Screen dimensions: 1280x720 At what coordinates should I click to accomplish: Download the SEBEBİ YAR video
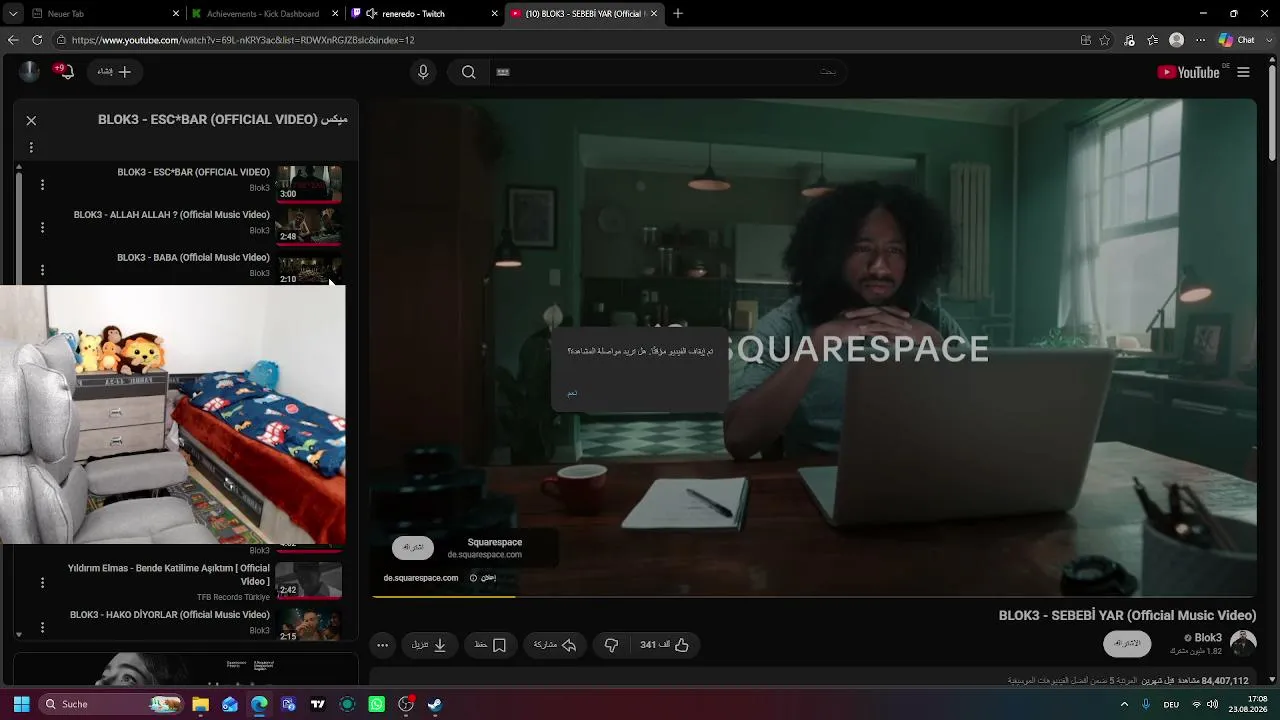pyautogui.click(x=429, y=645)
